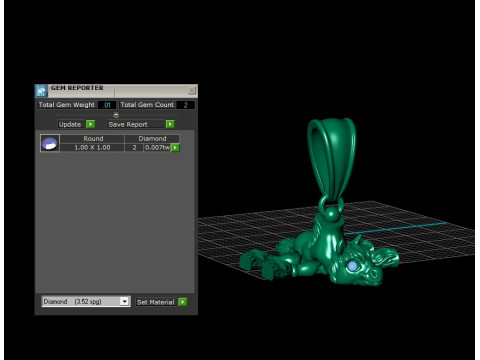Open the Diamond material dropdown
This screenshot has width=480, height=360.
click(86, 302)
